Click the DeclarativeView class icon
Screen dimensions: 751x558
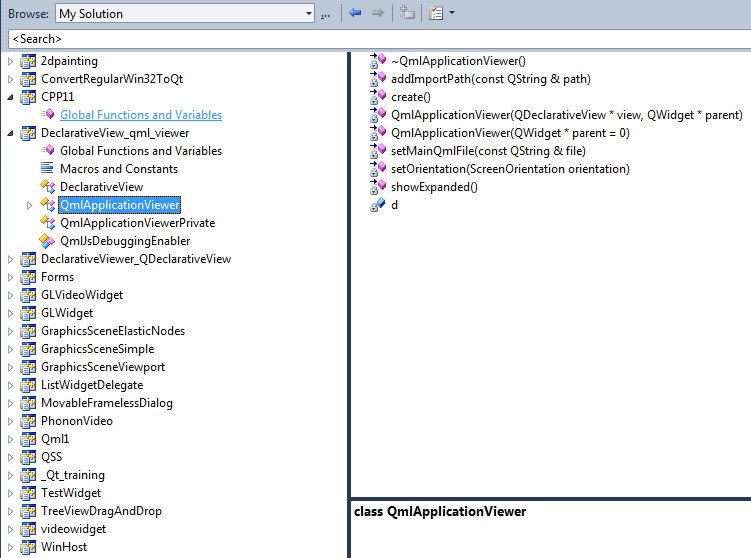[x=46, y=187]
